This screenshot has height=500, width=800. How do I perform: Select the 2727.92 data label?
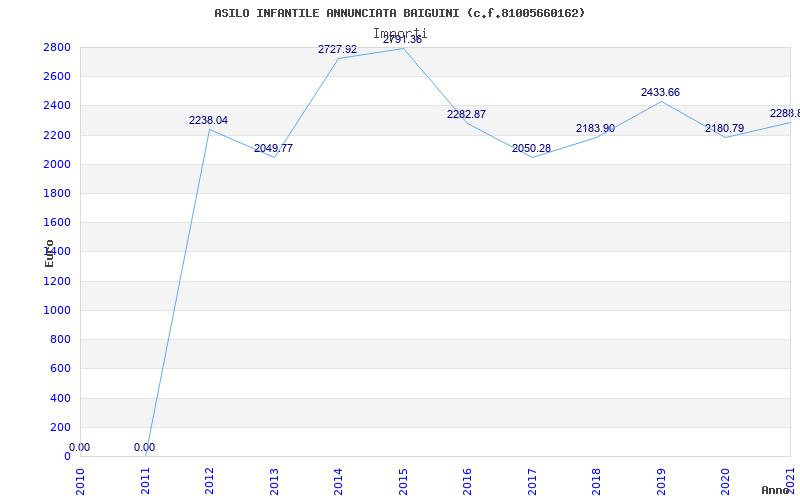click(x=337, y=49)
